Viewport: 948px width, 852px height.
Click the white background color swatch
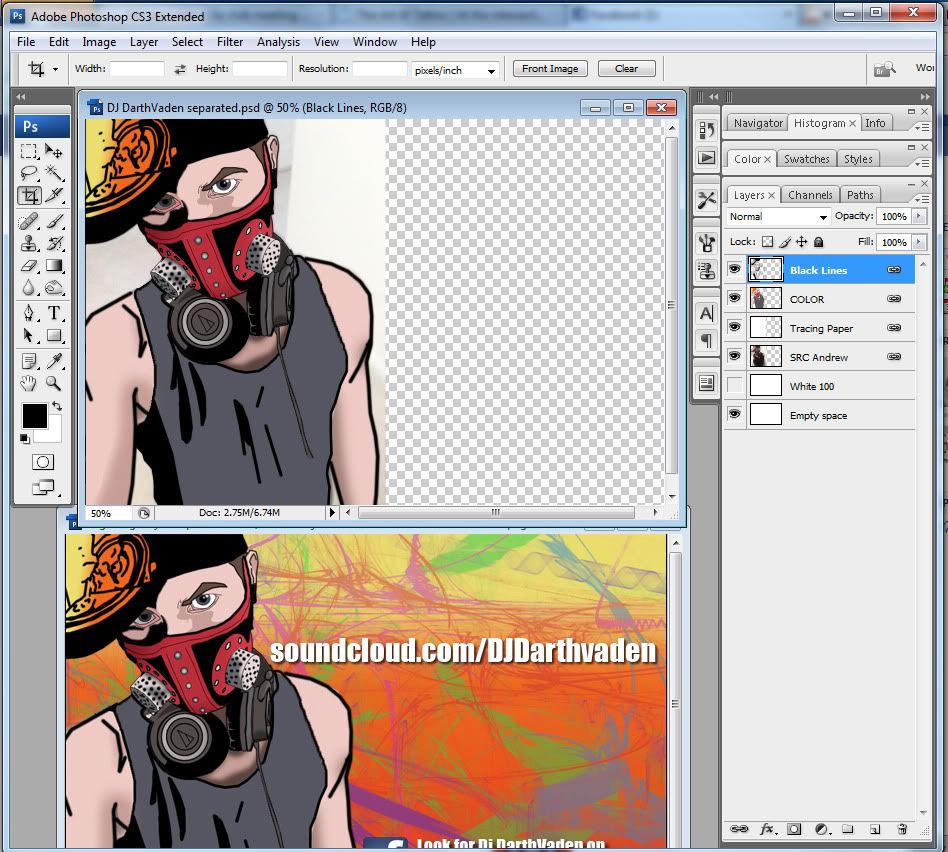(53, 434)
